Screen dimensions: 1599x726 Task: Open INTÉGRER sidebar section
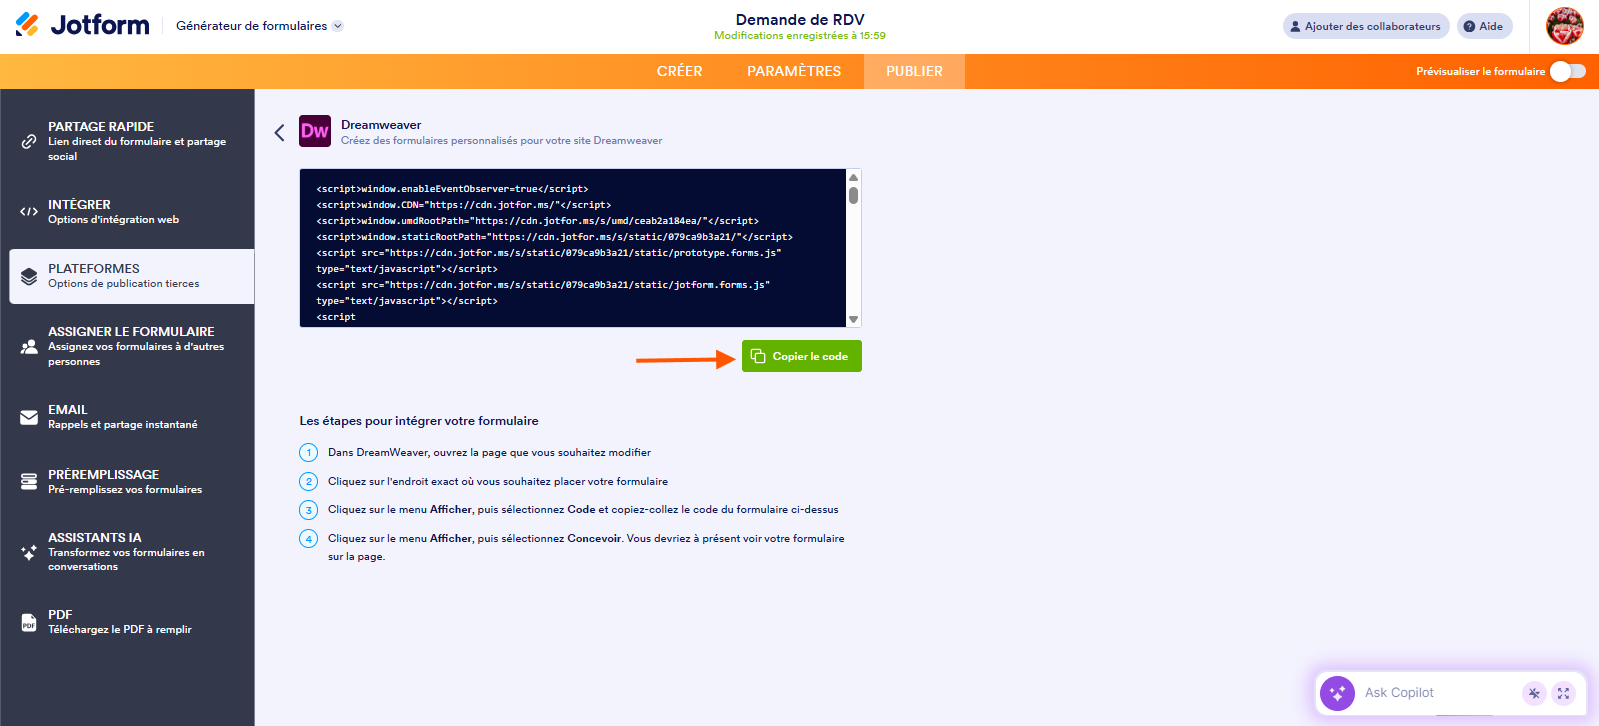[132, 211]
